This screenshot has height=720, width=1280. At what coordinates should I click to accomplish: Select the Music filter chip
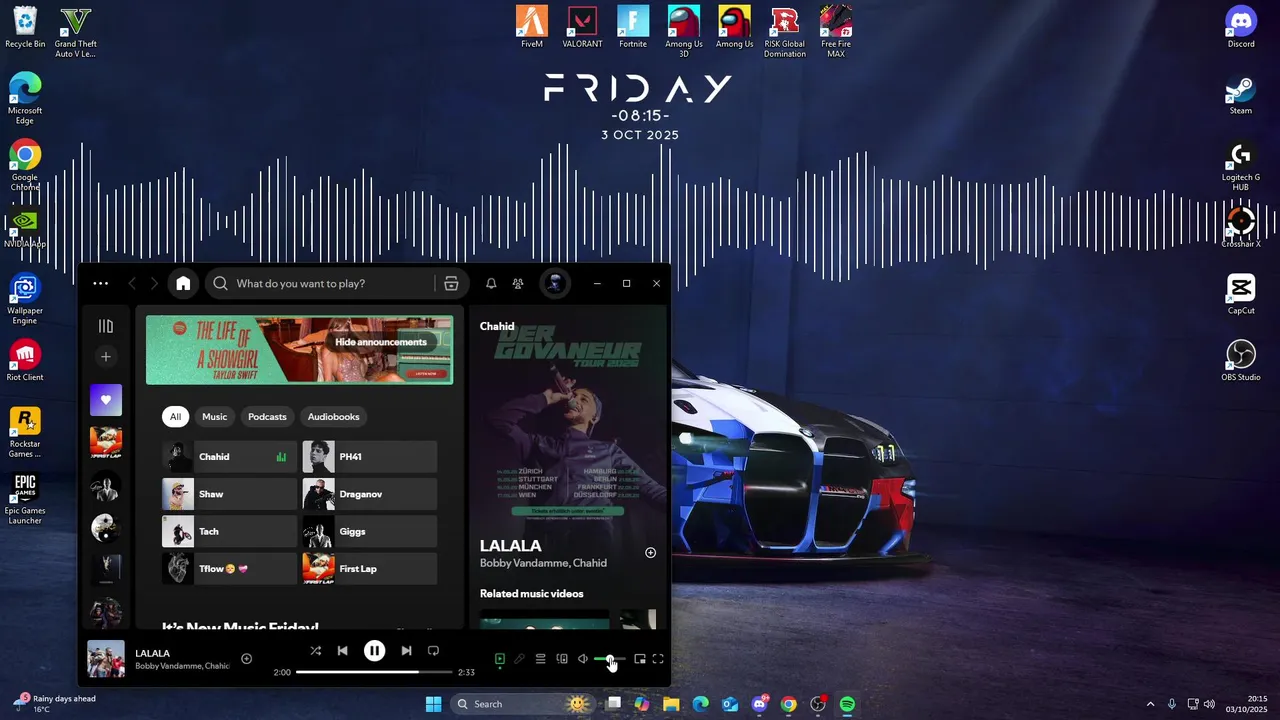(x=215, y=417)
